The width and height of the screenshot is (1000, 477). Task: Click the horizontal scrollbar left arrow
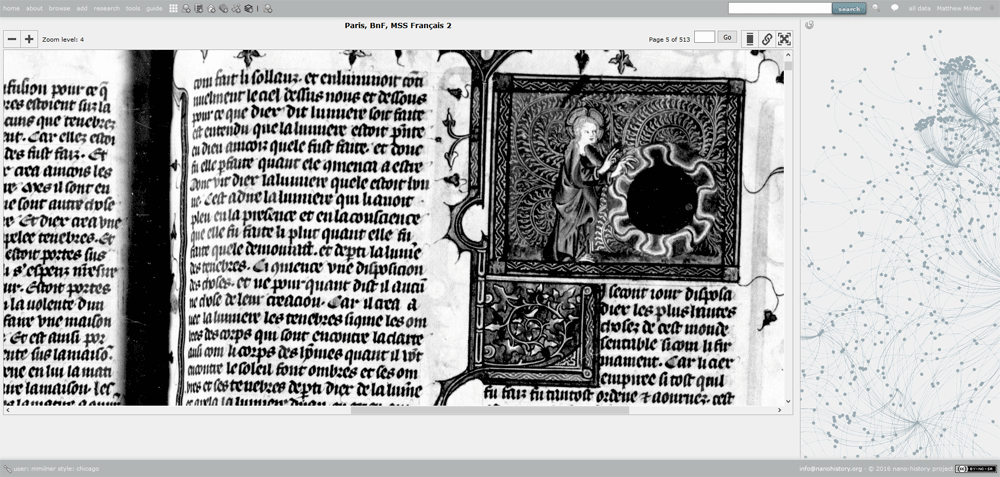coord(8,410)
